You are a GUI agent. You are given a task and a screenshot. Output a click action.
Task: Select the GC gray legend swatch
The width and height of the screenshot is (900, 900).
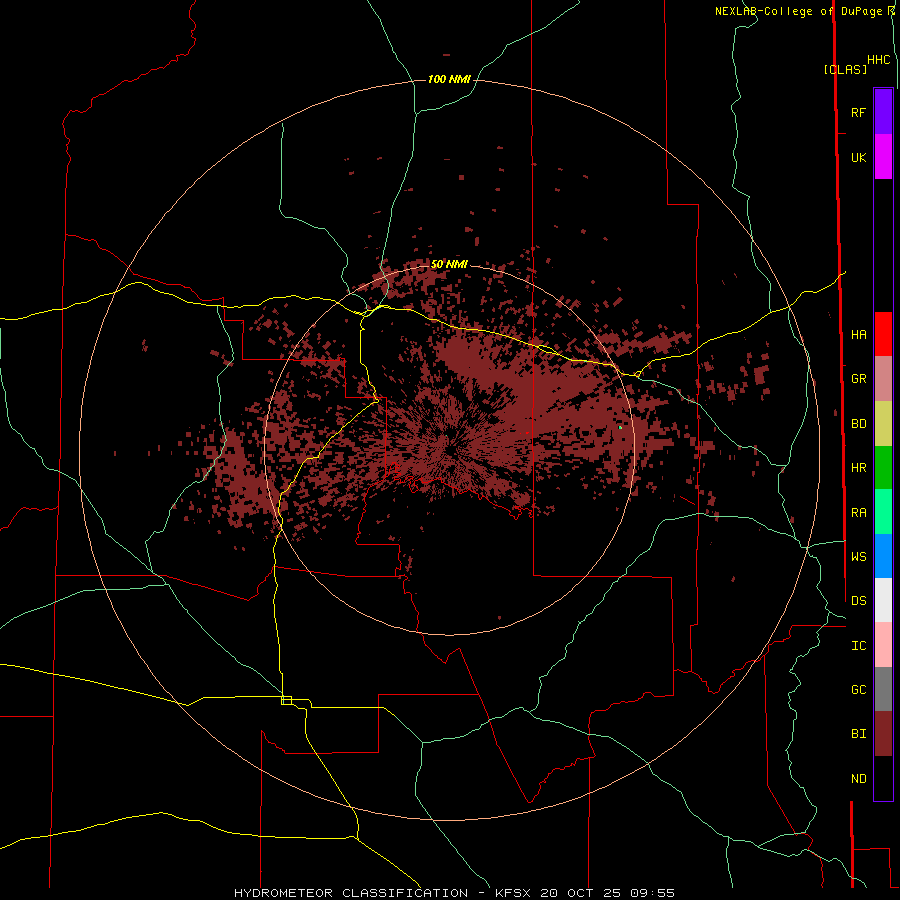click(x=883, y=689)
